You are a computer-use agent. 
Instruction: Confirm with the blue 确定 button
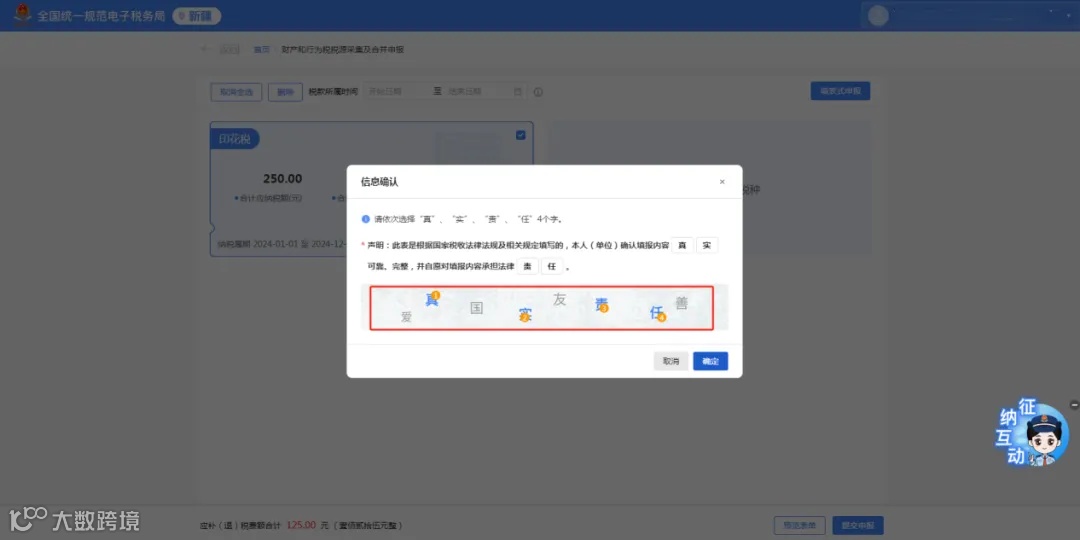pos(710,361)
